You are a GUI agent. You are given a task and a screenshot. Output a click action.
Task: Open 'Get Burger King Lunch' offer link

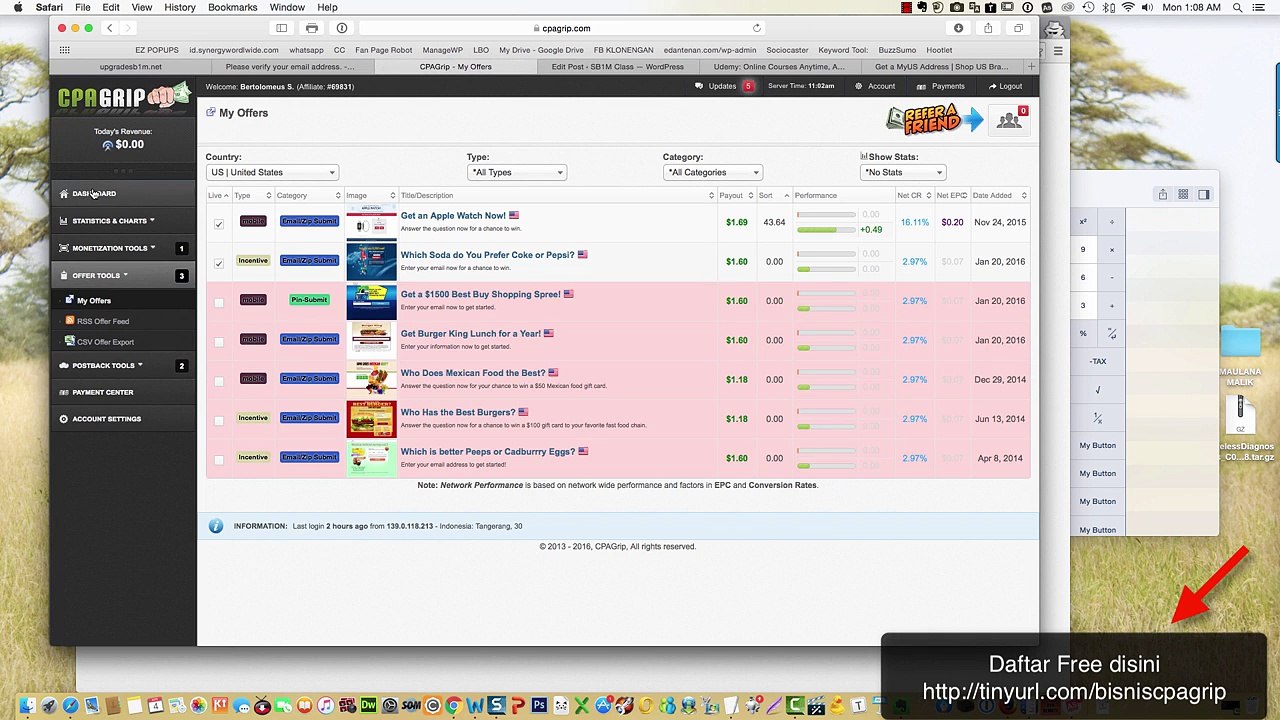click(470, 333)
